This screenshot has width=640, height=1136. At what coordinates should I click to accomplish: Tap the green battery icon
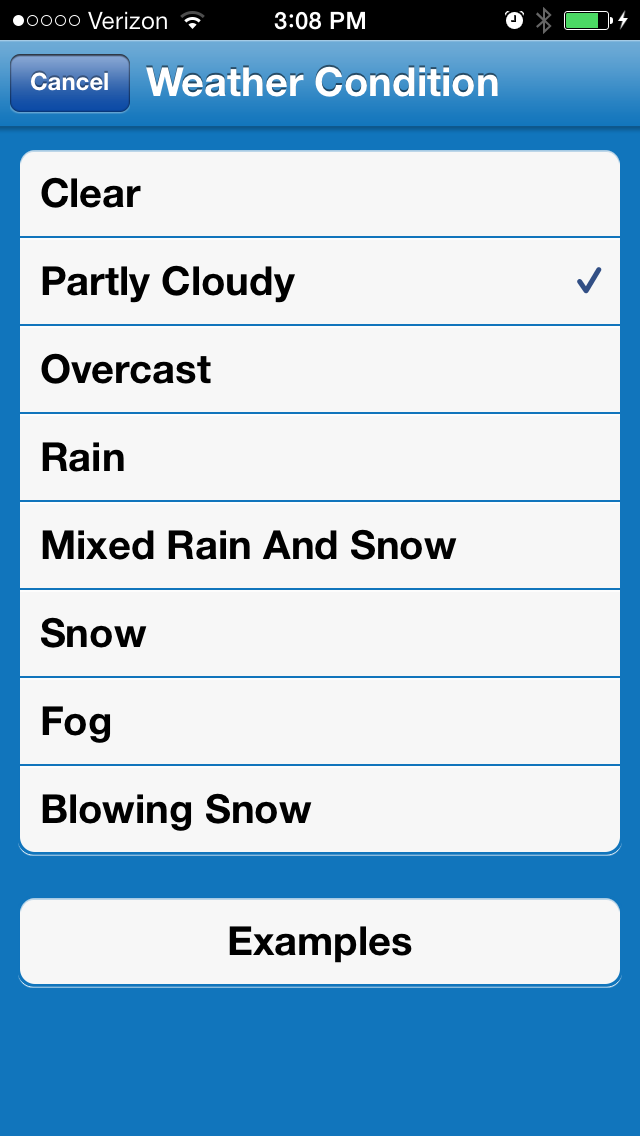click(587, 21)
